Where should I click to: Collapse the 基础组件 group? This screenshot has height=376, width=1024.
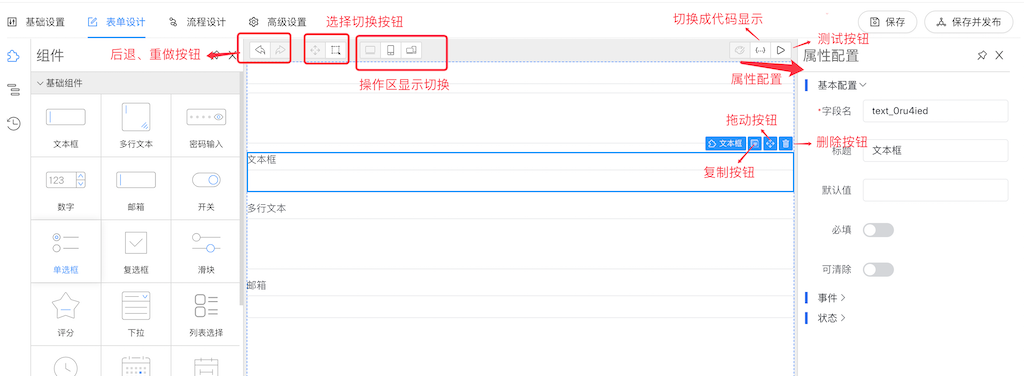(x=59, y=83)
